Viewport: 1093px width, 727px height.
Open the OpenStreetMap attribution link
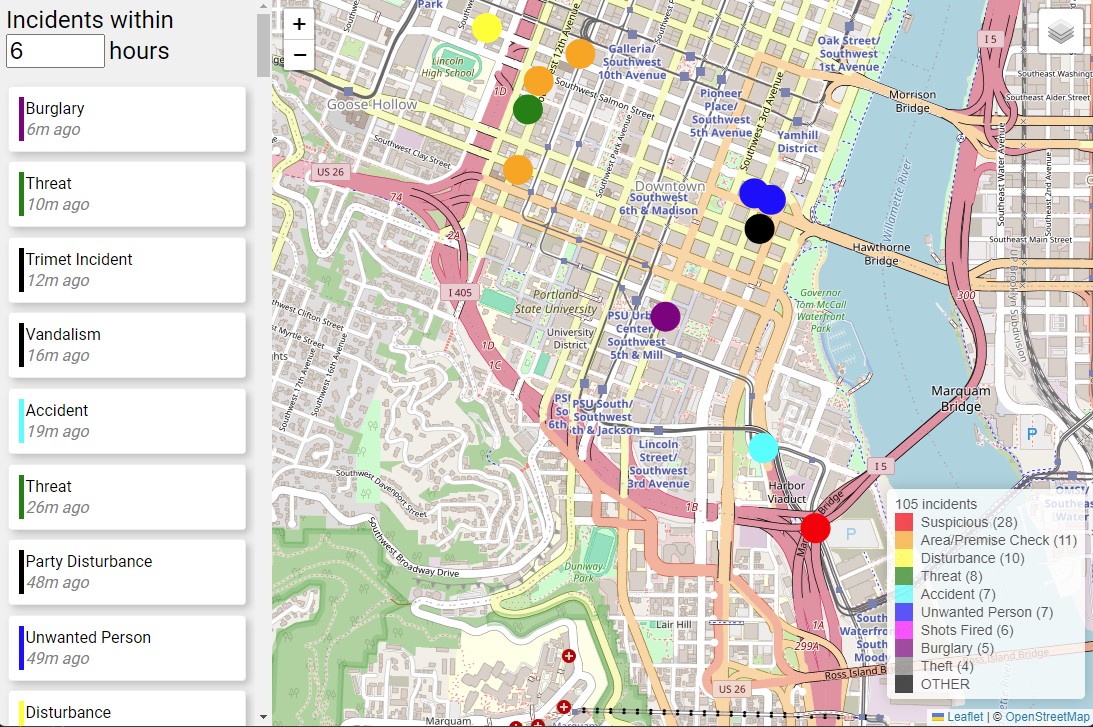tap(1047, 716)
